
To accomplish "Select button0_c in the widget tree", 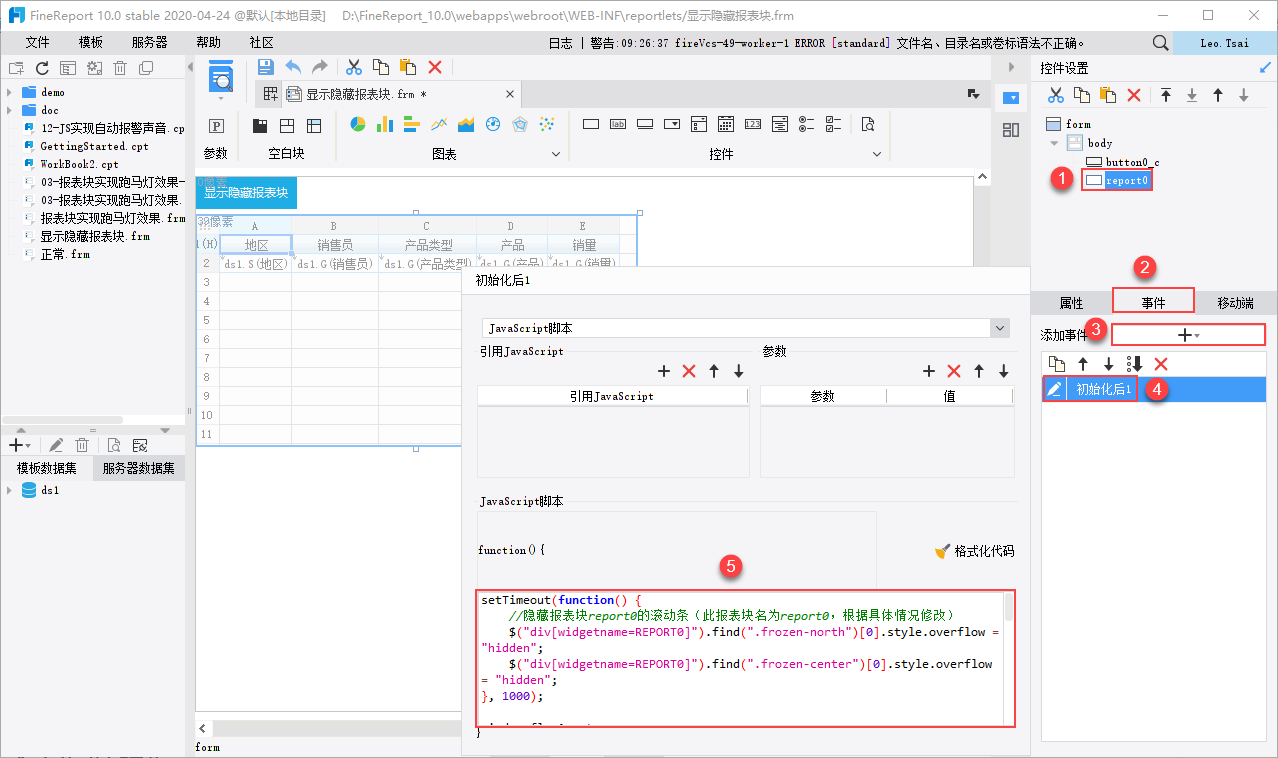I will tap(1132, 162).
